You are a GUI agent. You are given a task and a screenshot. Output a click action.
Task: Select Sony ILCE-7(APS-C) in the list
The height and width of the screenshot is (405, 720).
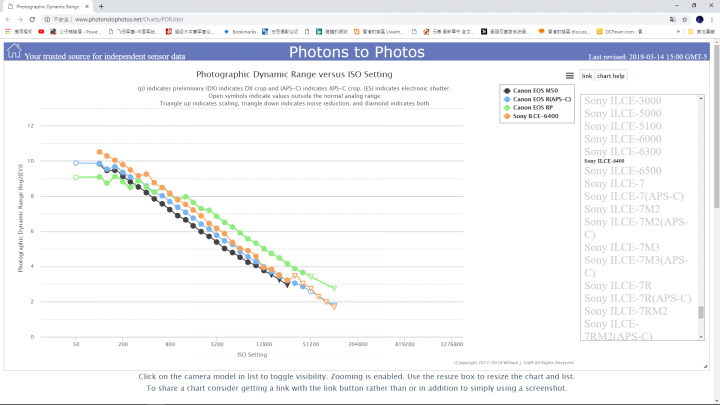pyautogui.click(x=634, y=197)
